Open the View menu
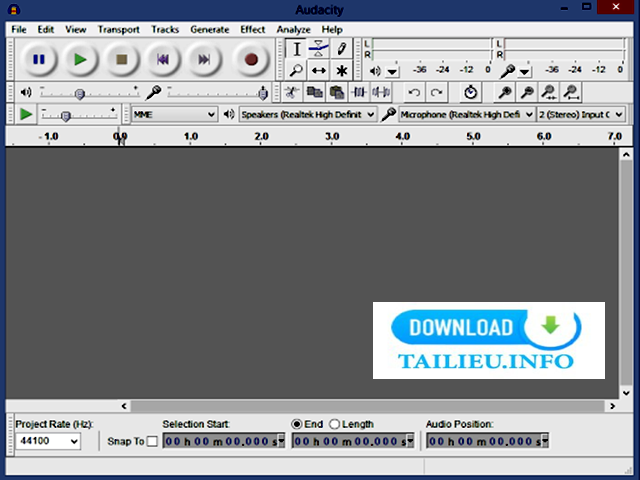This screenshot has width=640, height=480. tap(76, 29)
